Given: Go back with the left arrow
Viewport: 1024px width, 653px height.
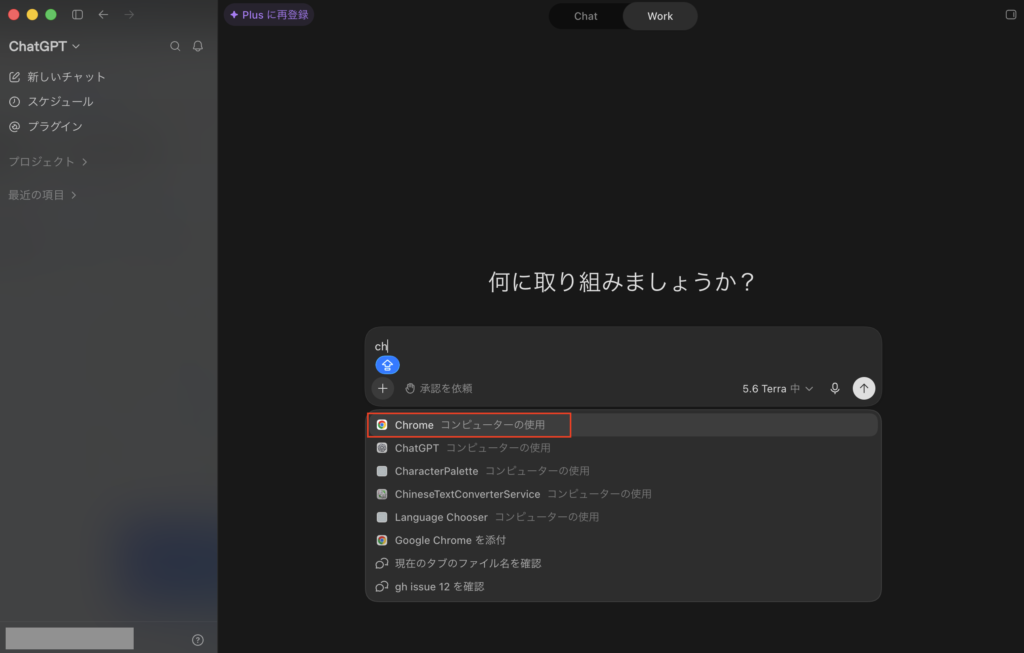Looking at the screenshot, I should [x=103, y=14].
